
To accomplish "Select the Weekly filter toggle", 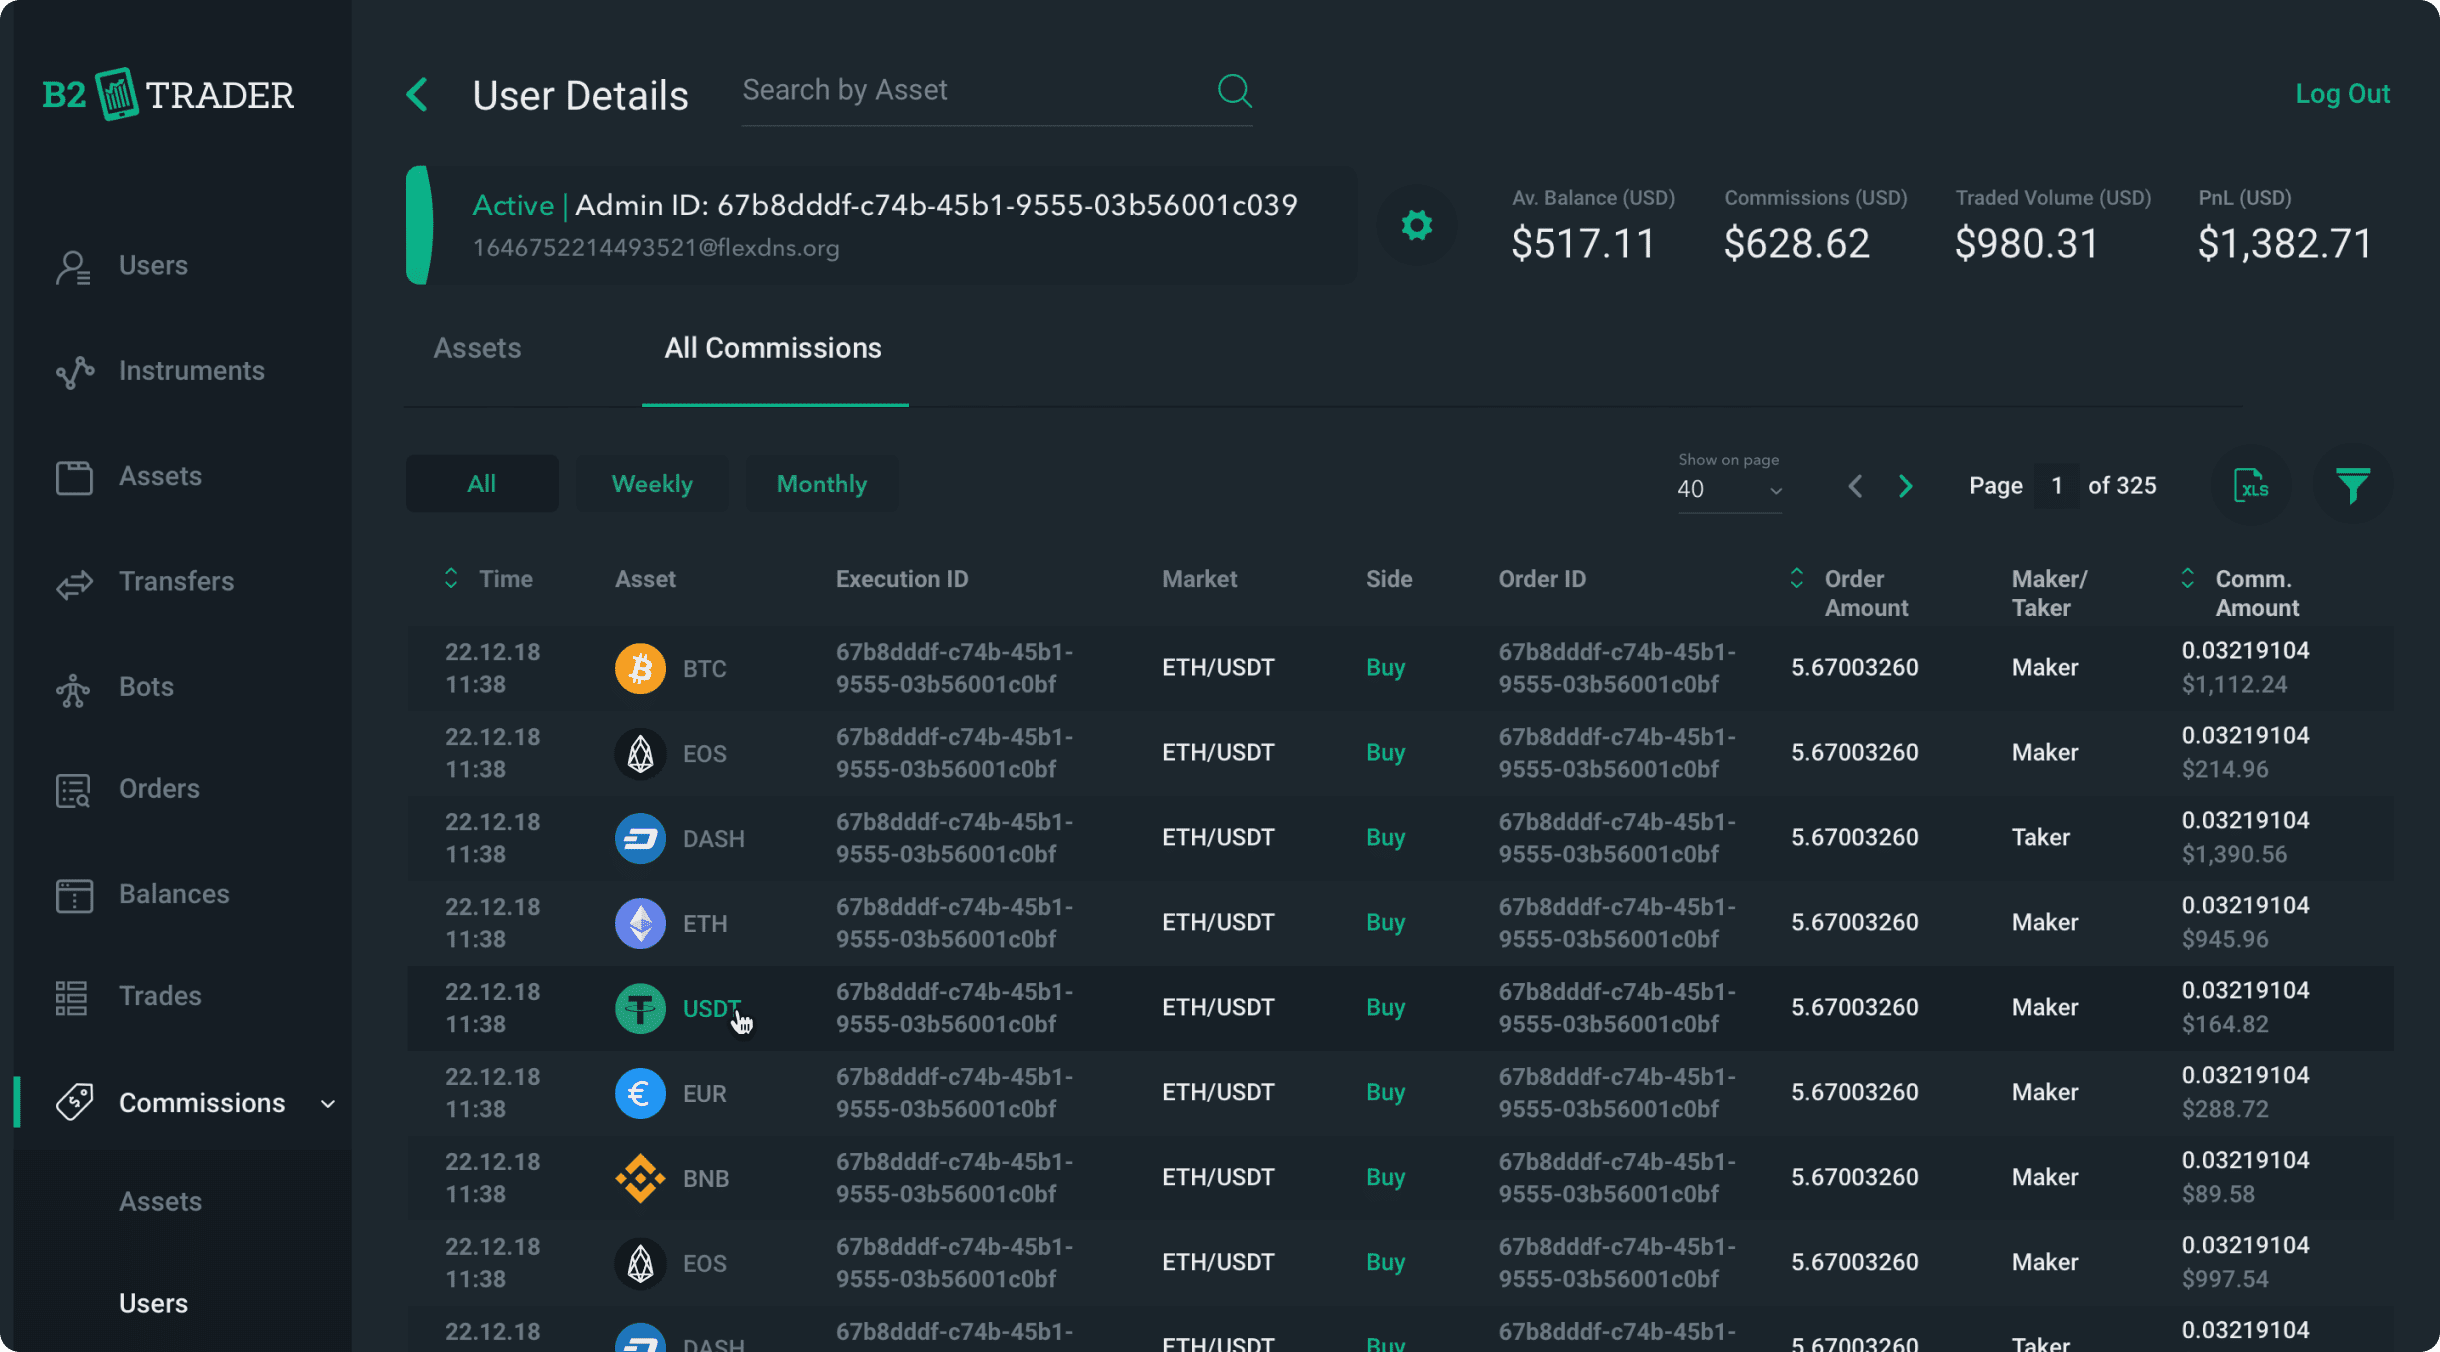I will [x=652, y=485].
